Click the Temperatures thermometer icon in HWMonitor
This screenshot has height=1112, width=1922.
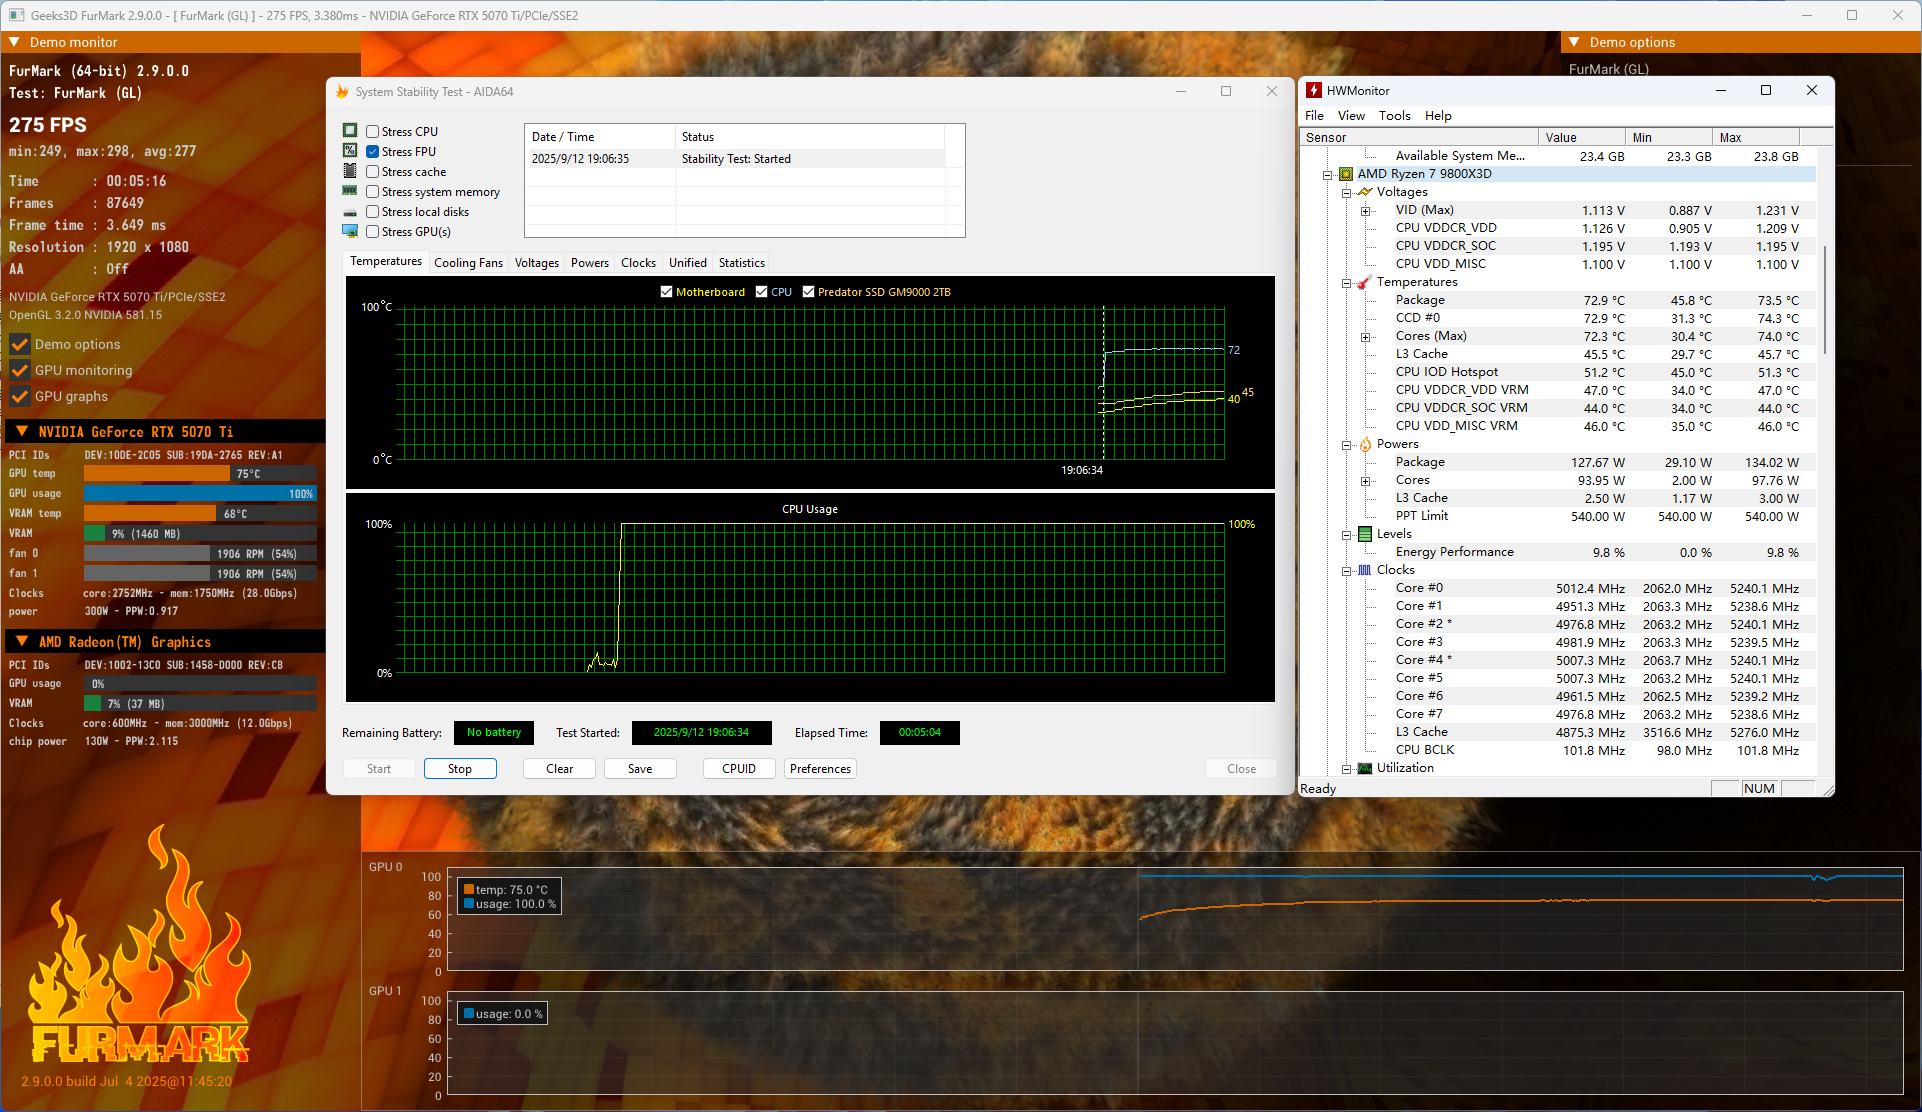(x=1365, y=282)
